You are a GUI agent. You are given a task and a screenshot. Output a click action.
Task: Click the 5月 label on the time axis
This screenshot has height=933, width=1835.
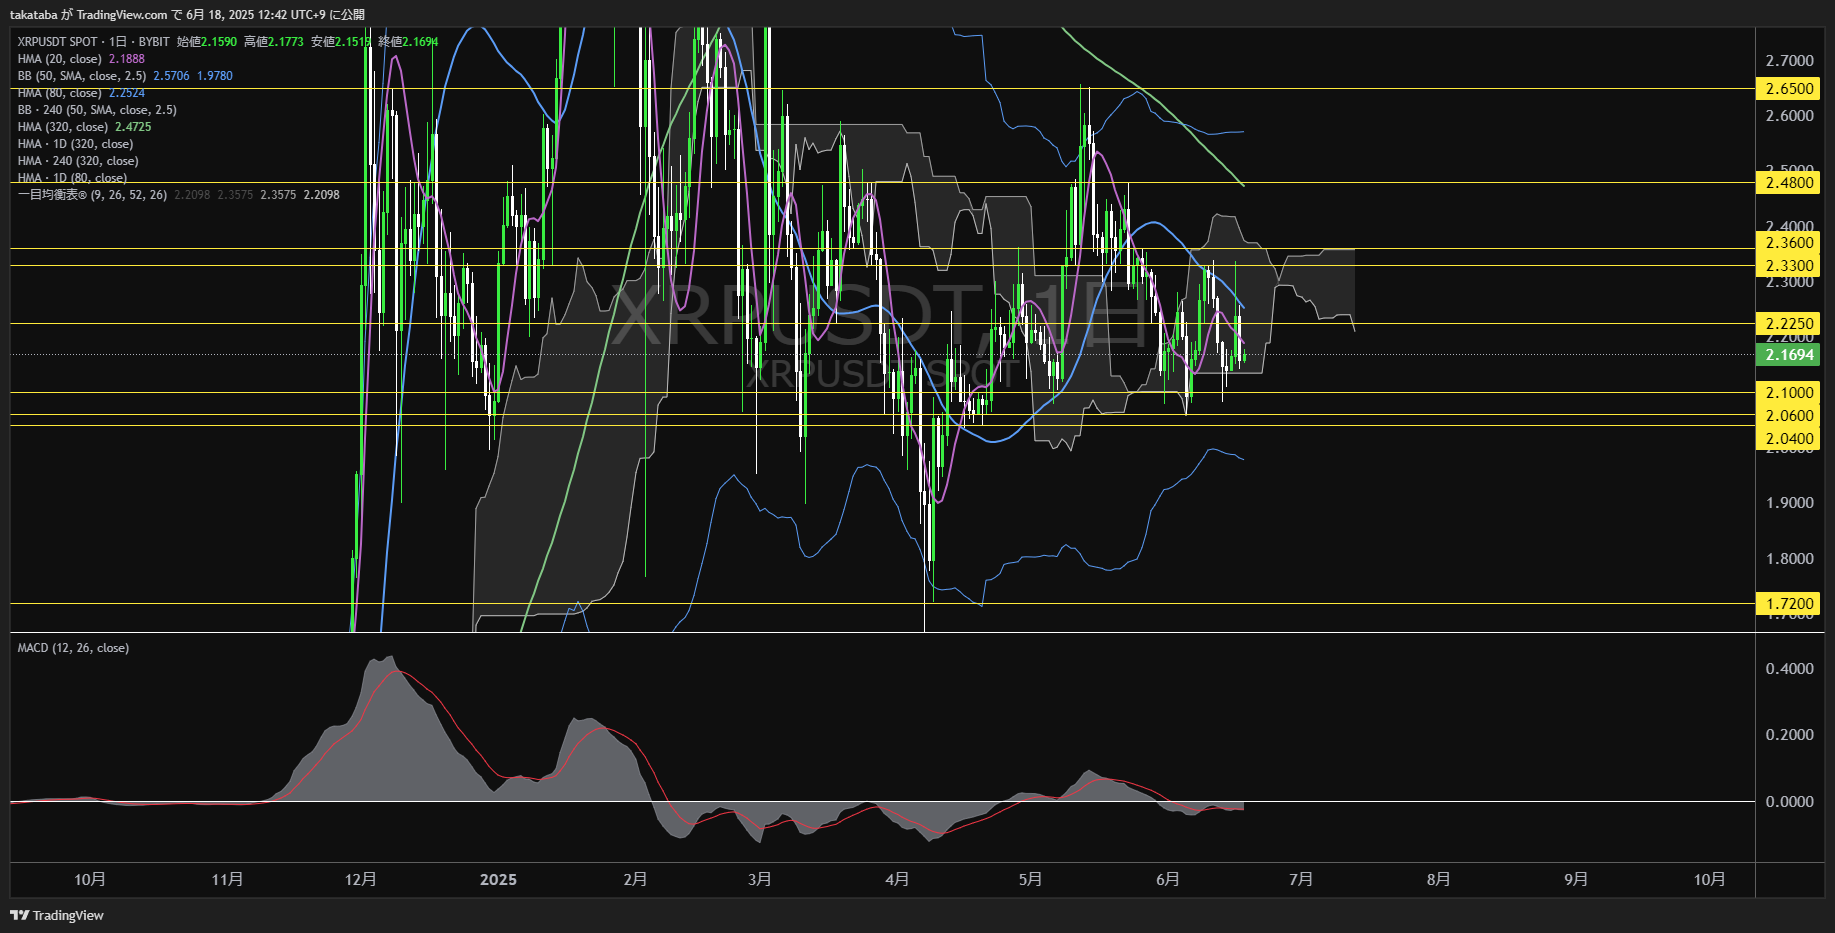pos(1030,880)
